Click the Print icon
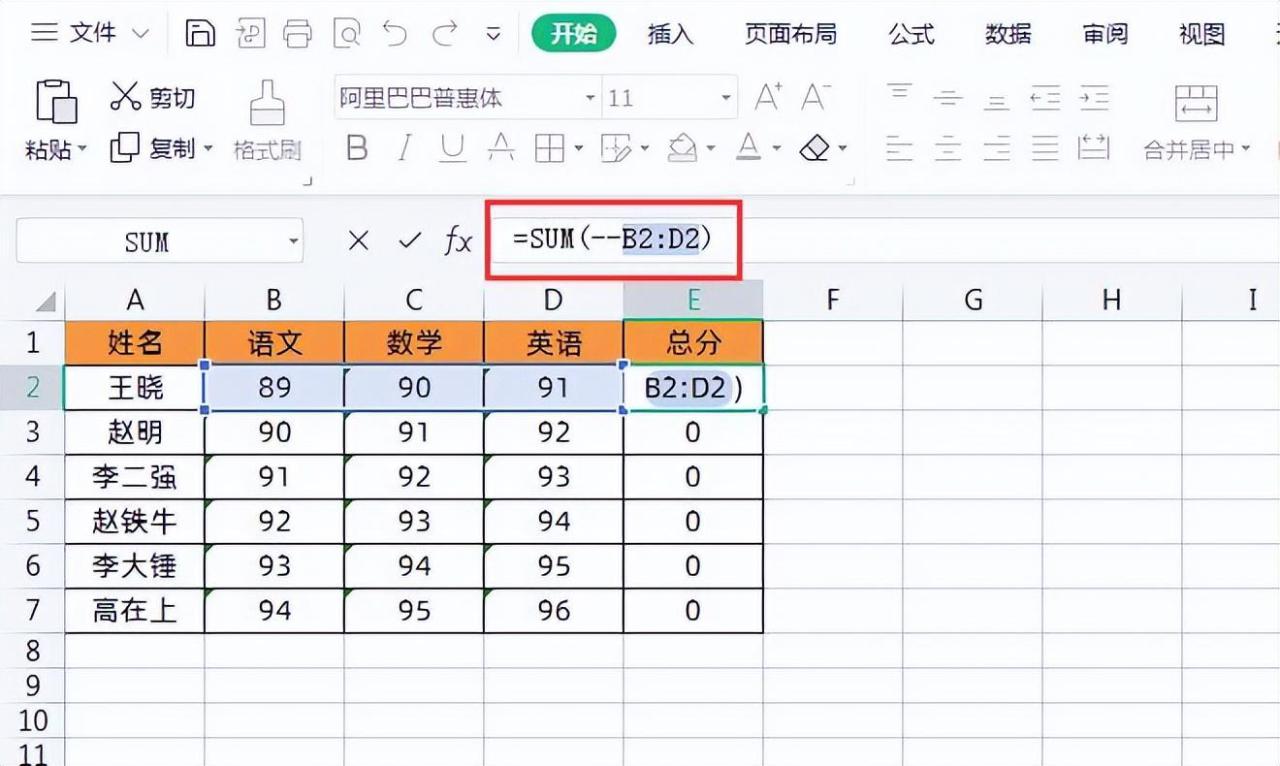 298,34
